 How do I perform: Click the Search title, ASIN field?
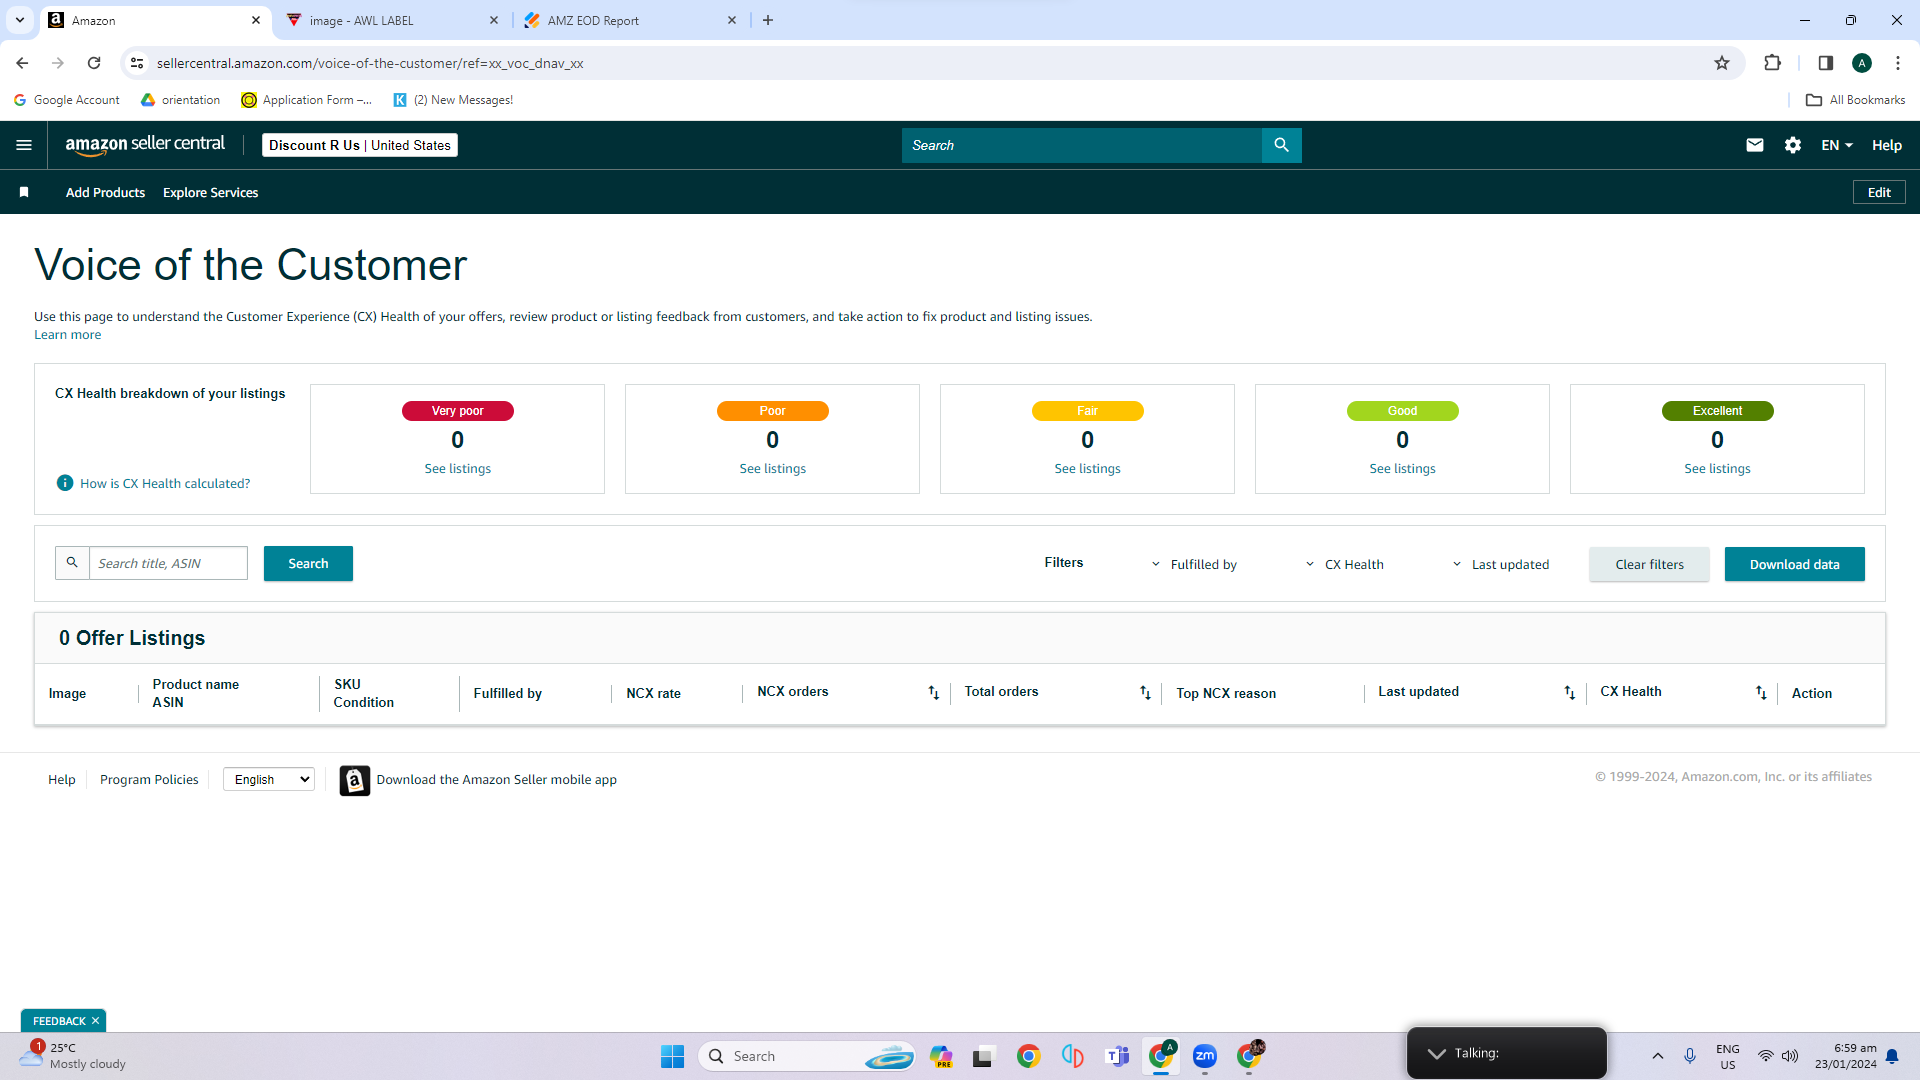point(168,563)
